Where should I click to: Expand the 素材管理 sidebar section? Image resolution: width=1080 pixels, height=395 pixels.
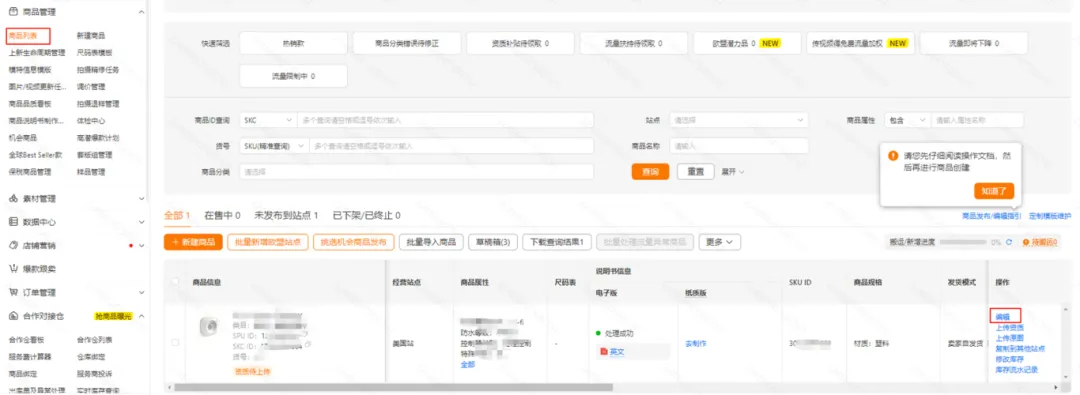pos(141,199)
